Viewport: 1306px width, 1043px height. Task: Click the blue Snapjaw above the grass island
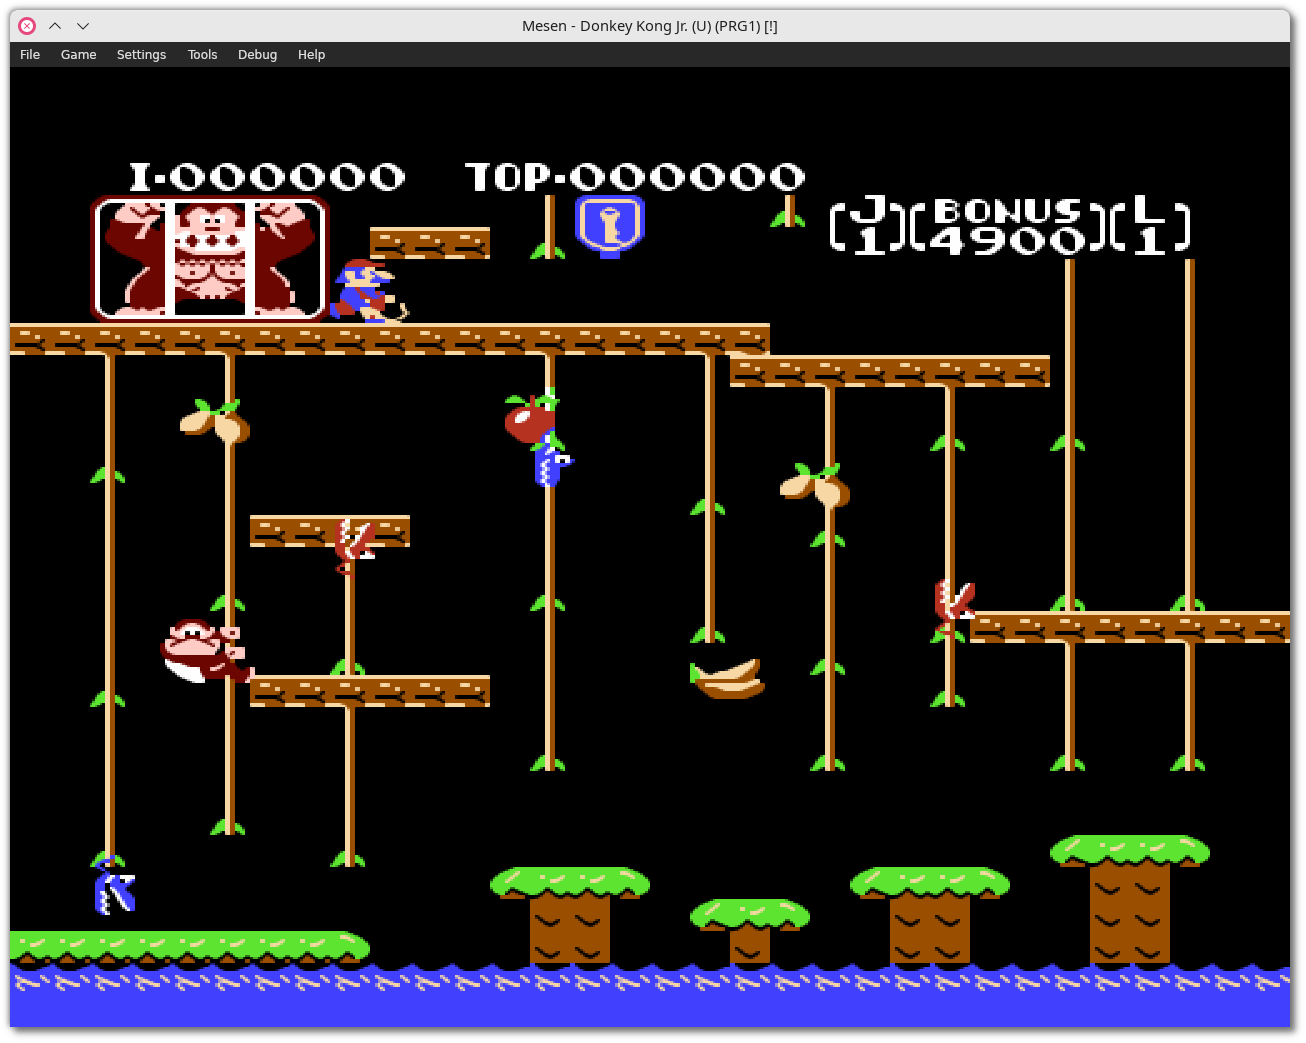click(114, 886)
